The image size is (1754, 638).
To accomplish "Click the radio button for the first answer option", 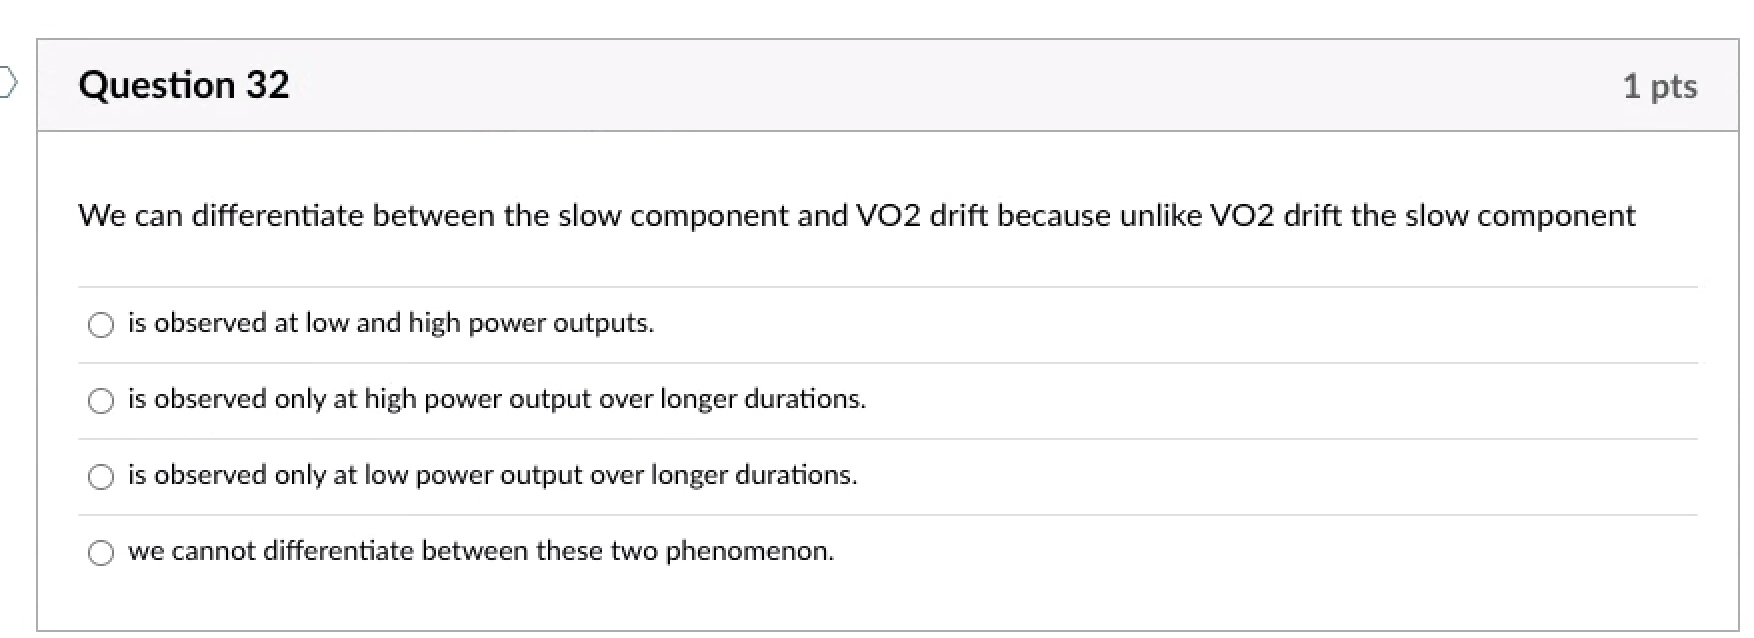I will coord(100,324).
